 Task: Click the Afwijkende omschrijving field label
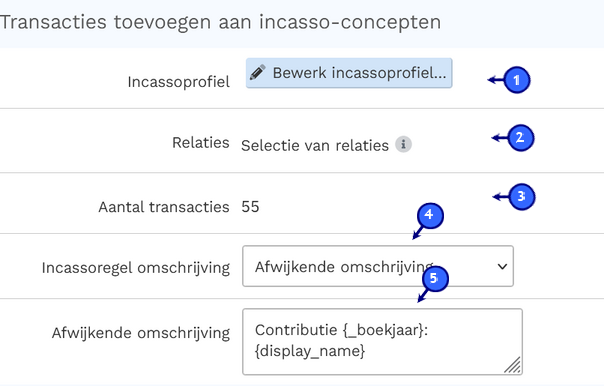pos(141,333)
